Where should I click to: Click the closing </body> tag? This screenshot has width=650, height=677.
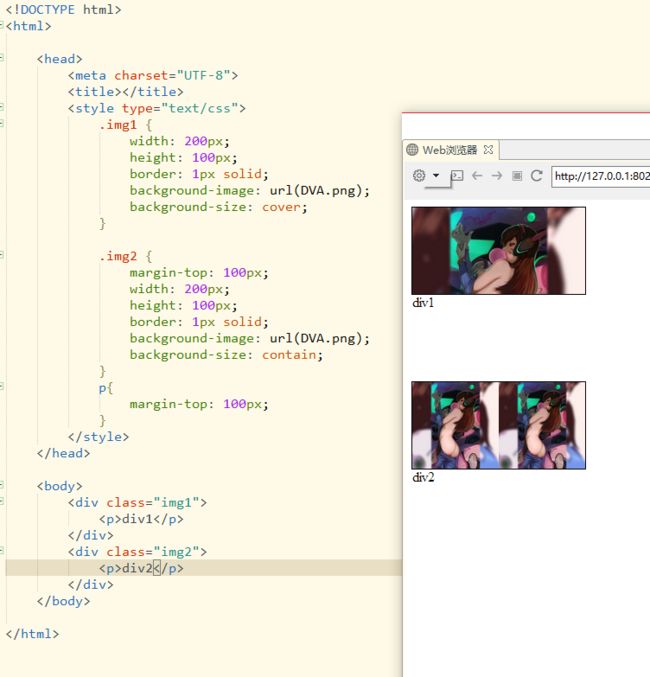[x=63, y=601]
